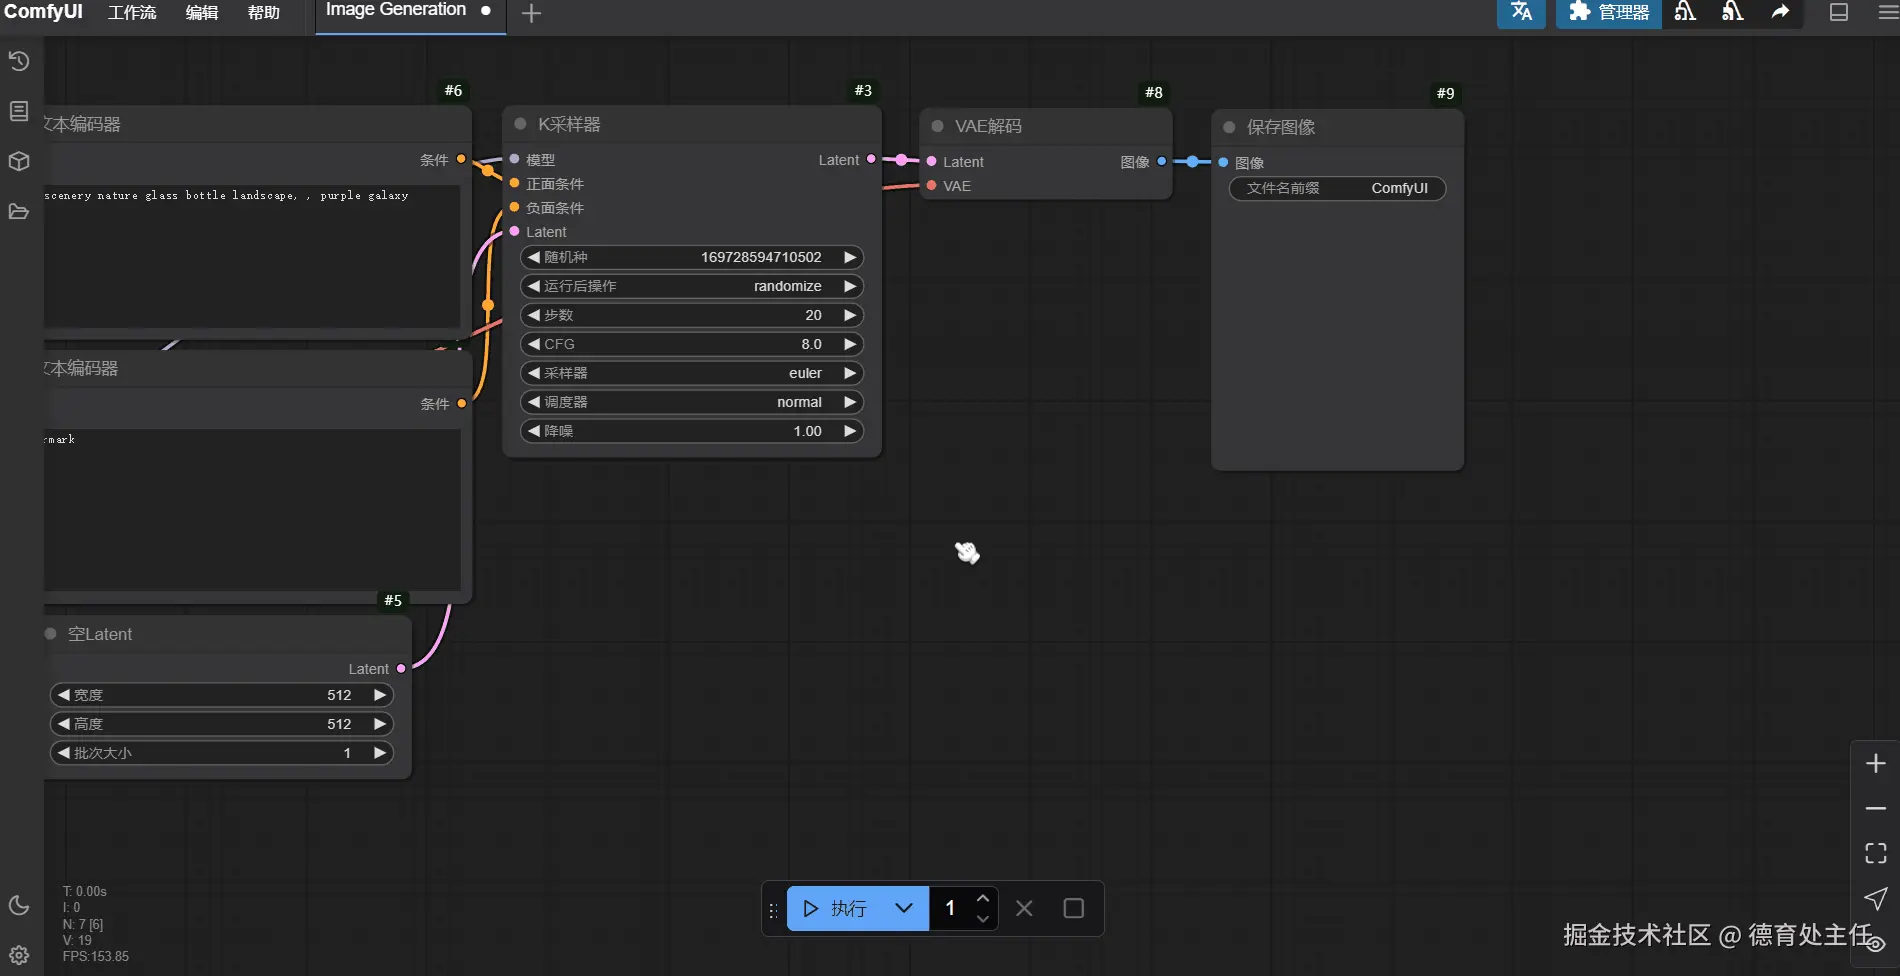Click K采样器 模型 input port
The height and width of the screenshot is (976, 1900).
point(514,159)
